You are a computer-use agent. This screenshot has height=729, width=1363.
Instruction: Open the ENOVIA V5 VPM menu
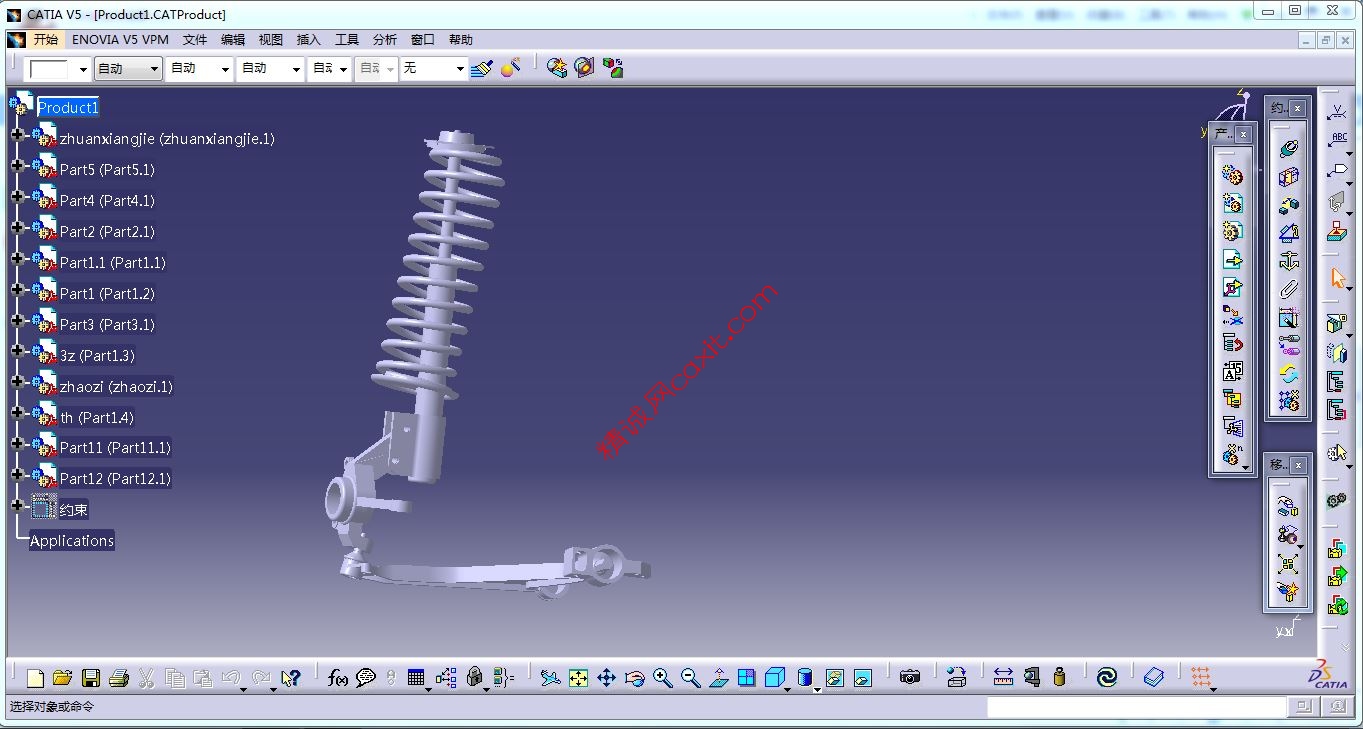click(x=120, y=39)
